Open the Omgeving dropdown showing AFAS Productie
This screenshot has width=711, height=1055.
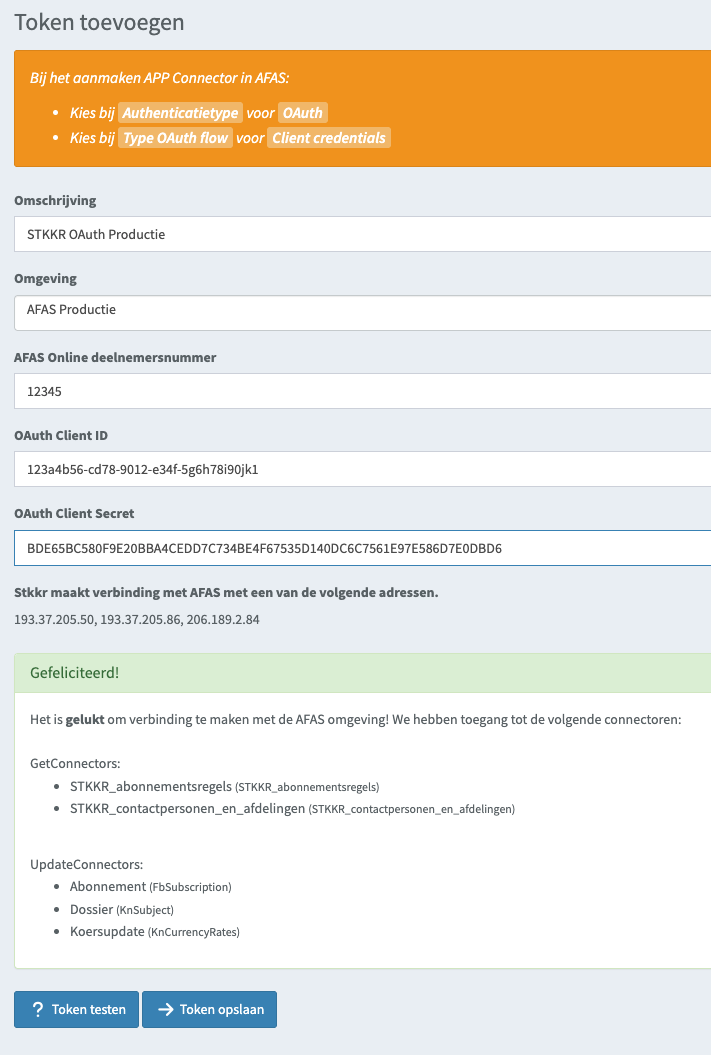[363, 313]
